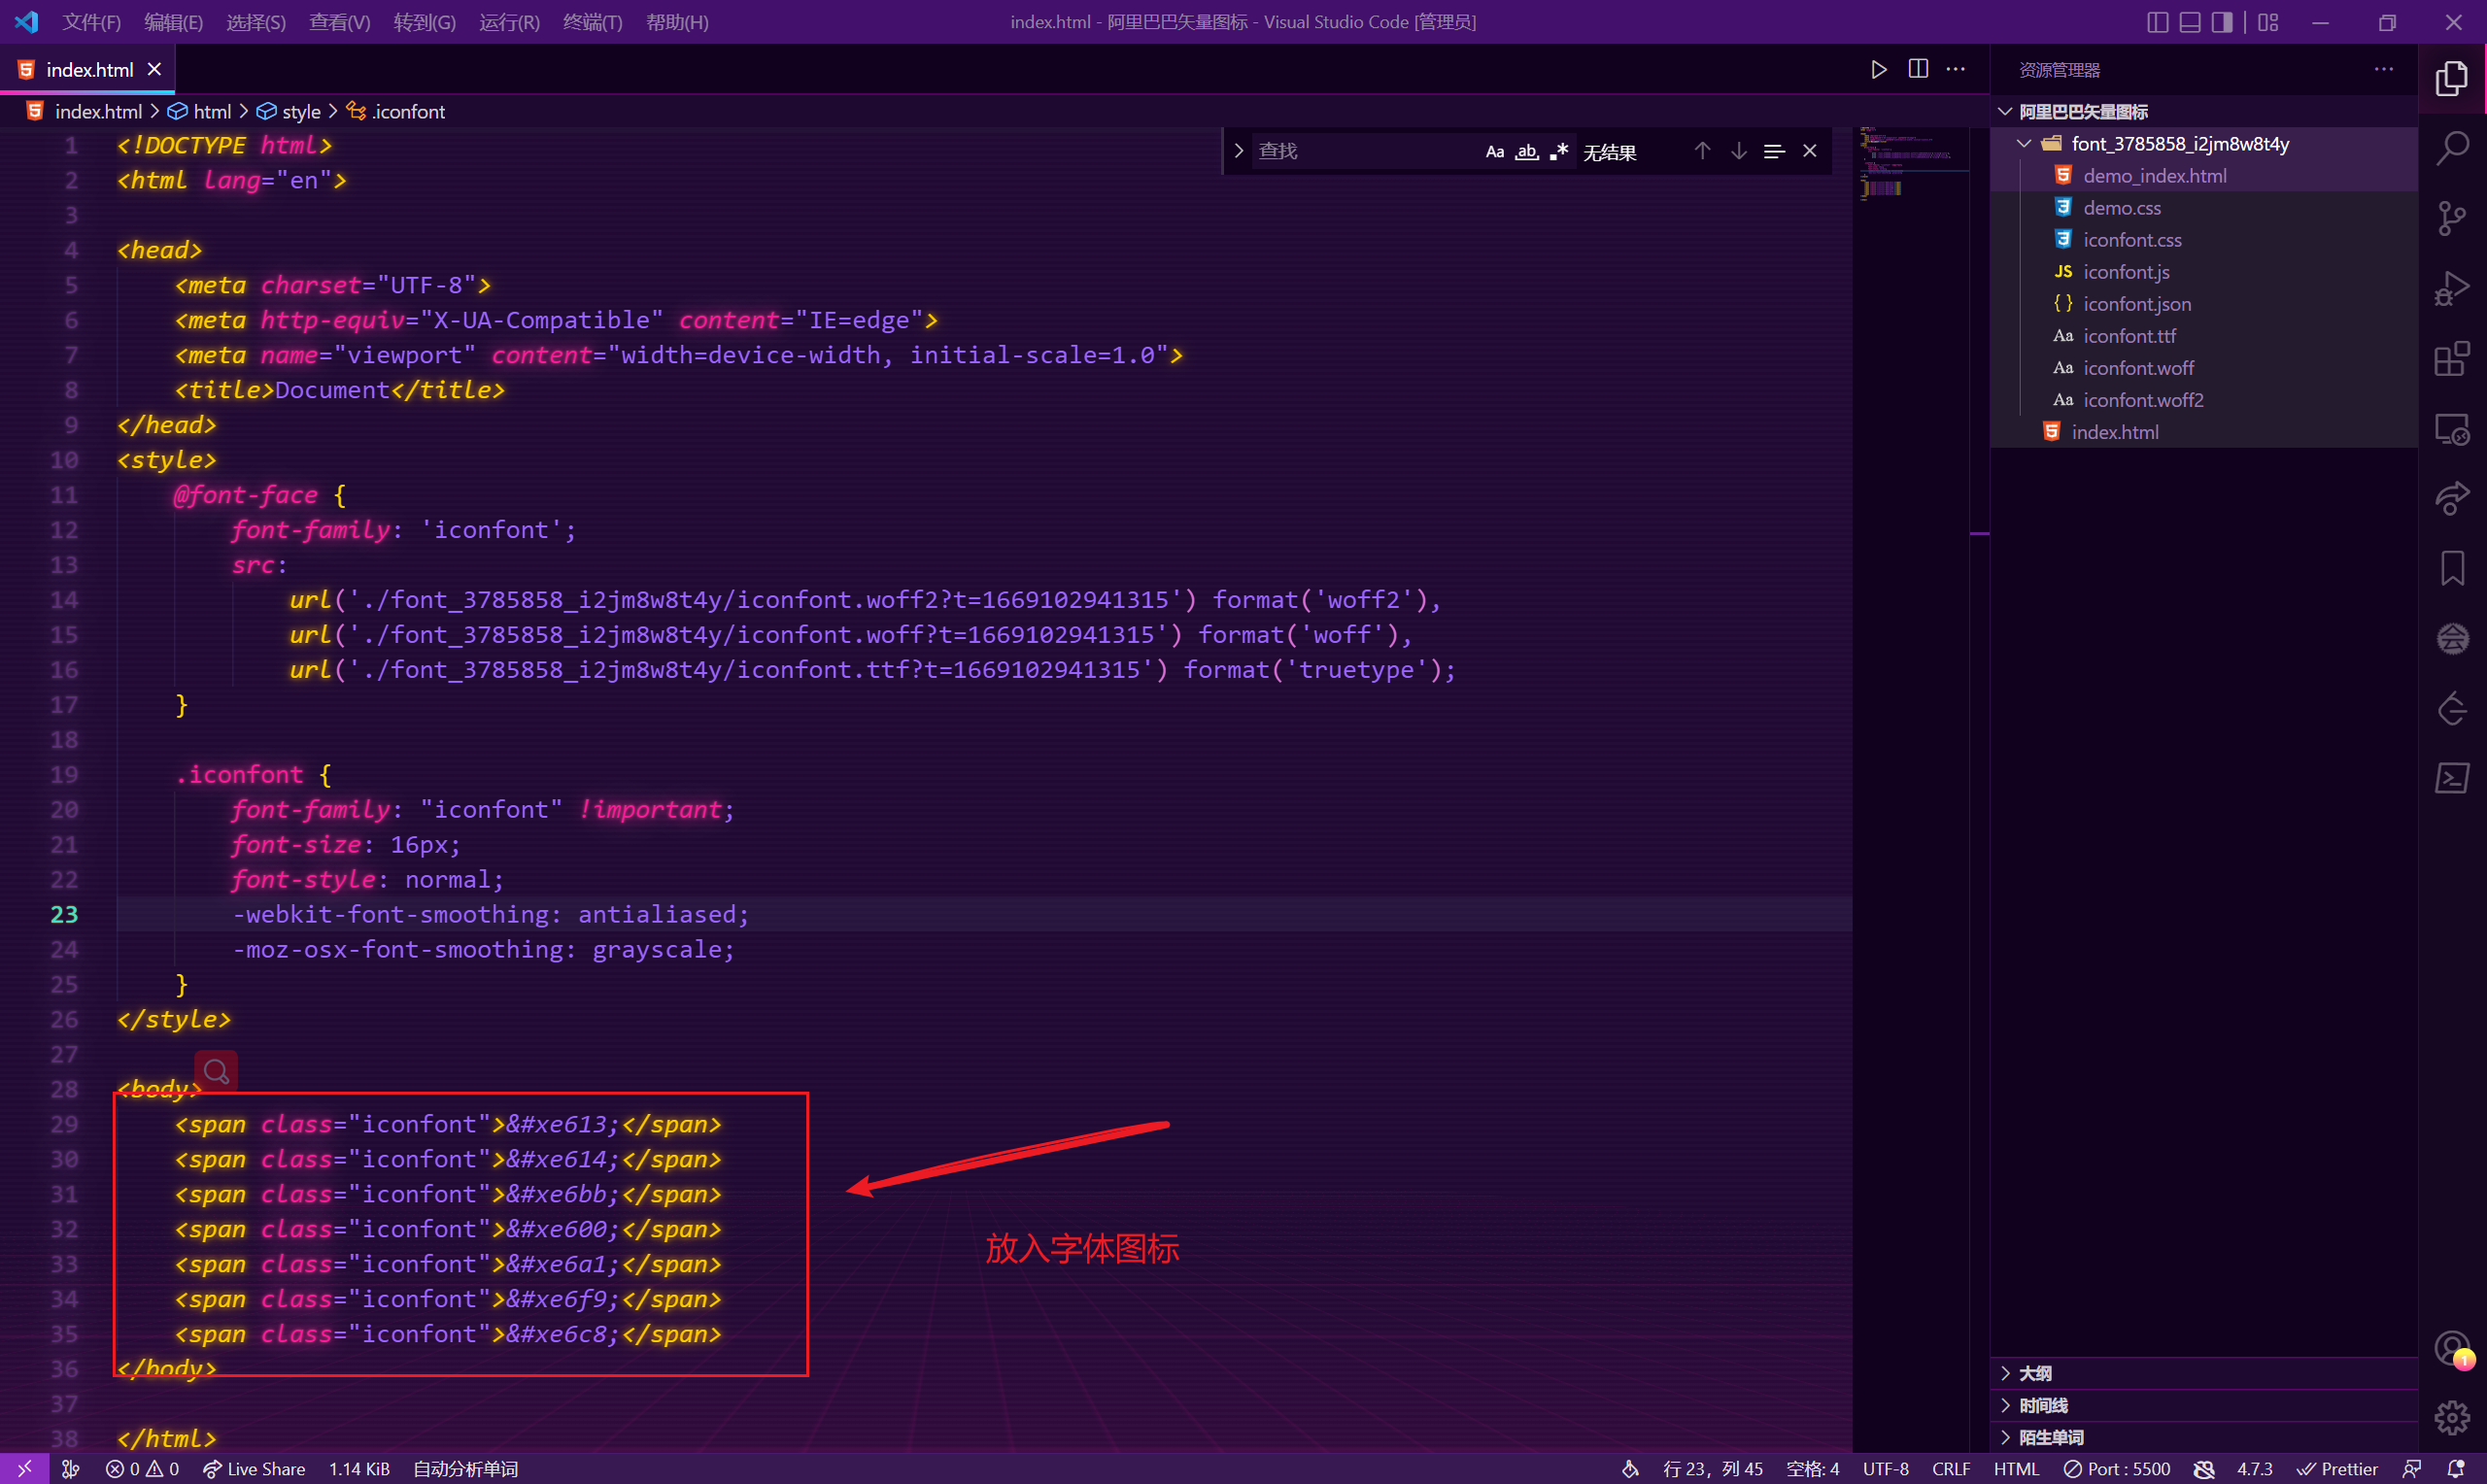Viewport: 2487px width, 1484px height.
Task: Close the index.html editor tab
Action: (154, 69)
